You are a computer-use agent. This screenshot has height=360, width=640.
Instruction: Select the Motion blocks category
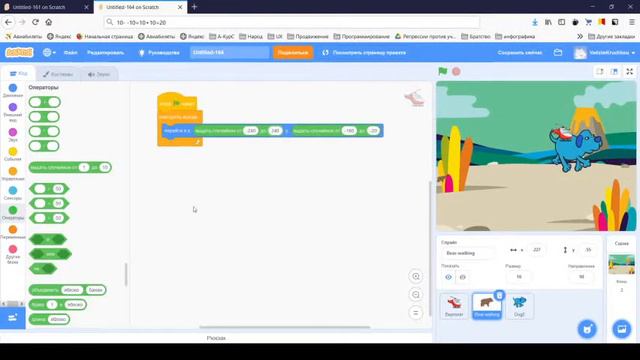click(13, 91)
